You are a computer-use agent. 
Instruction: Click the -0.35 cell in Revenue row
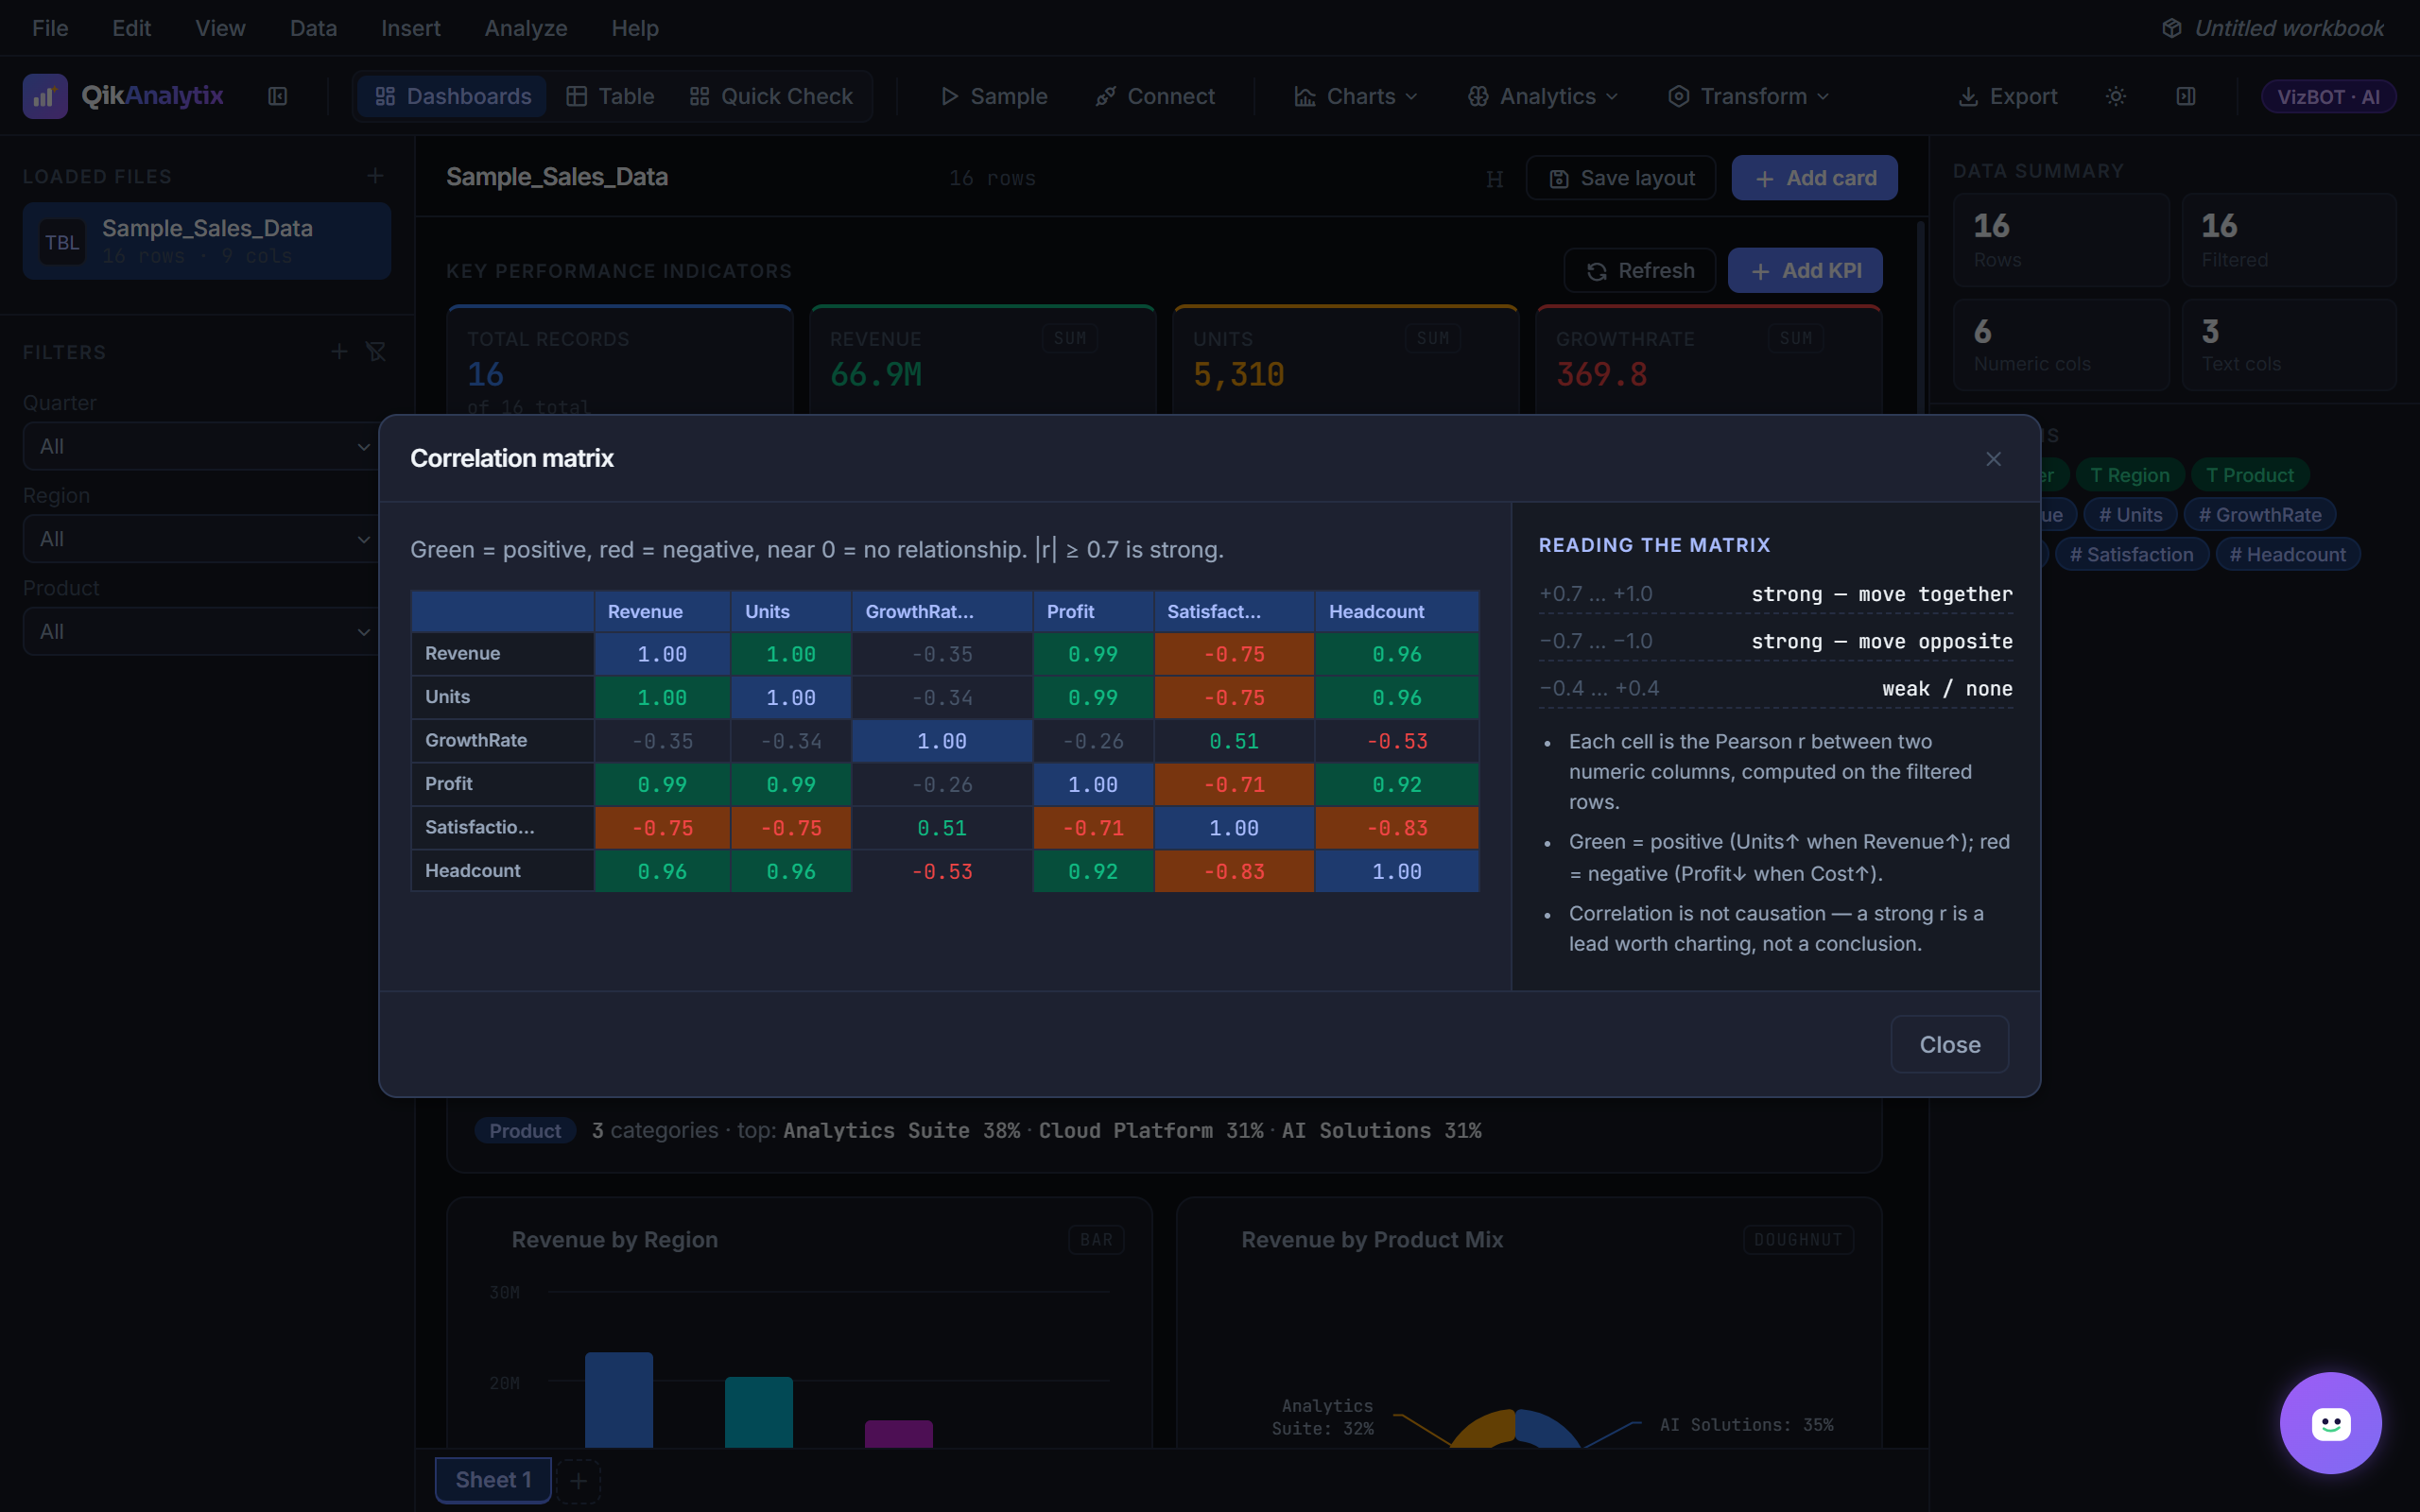tap(942, 654)
